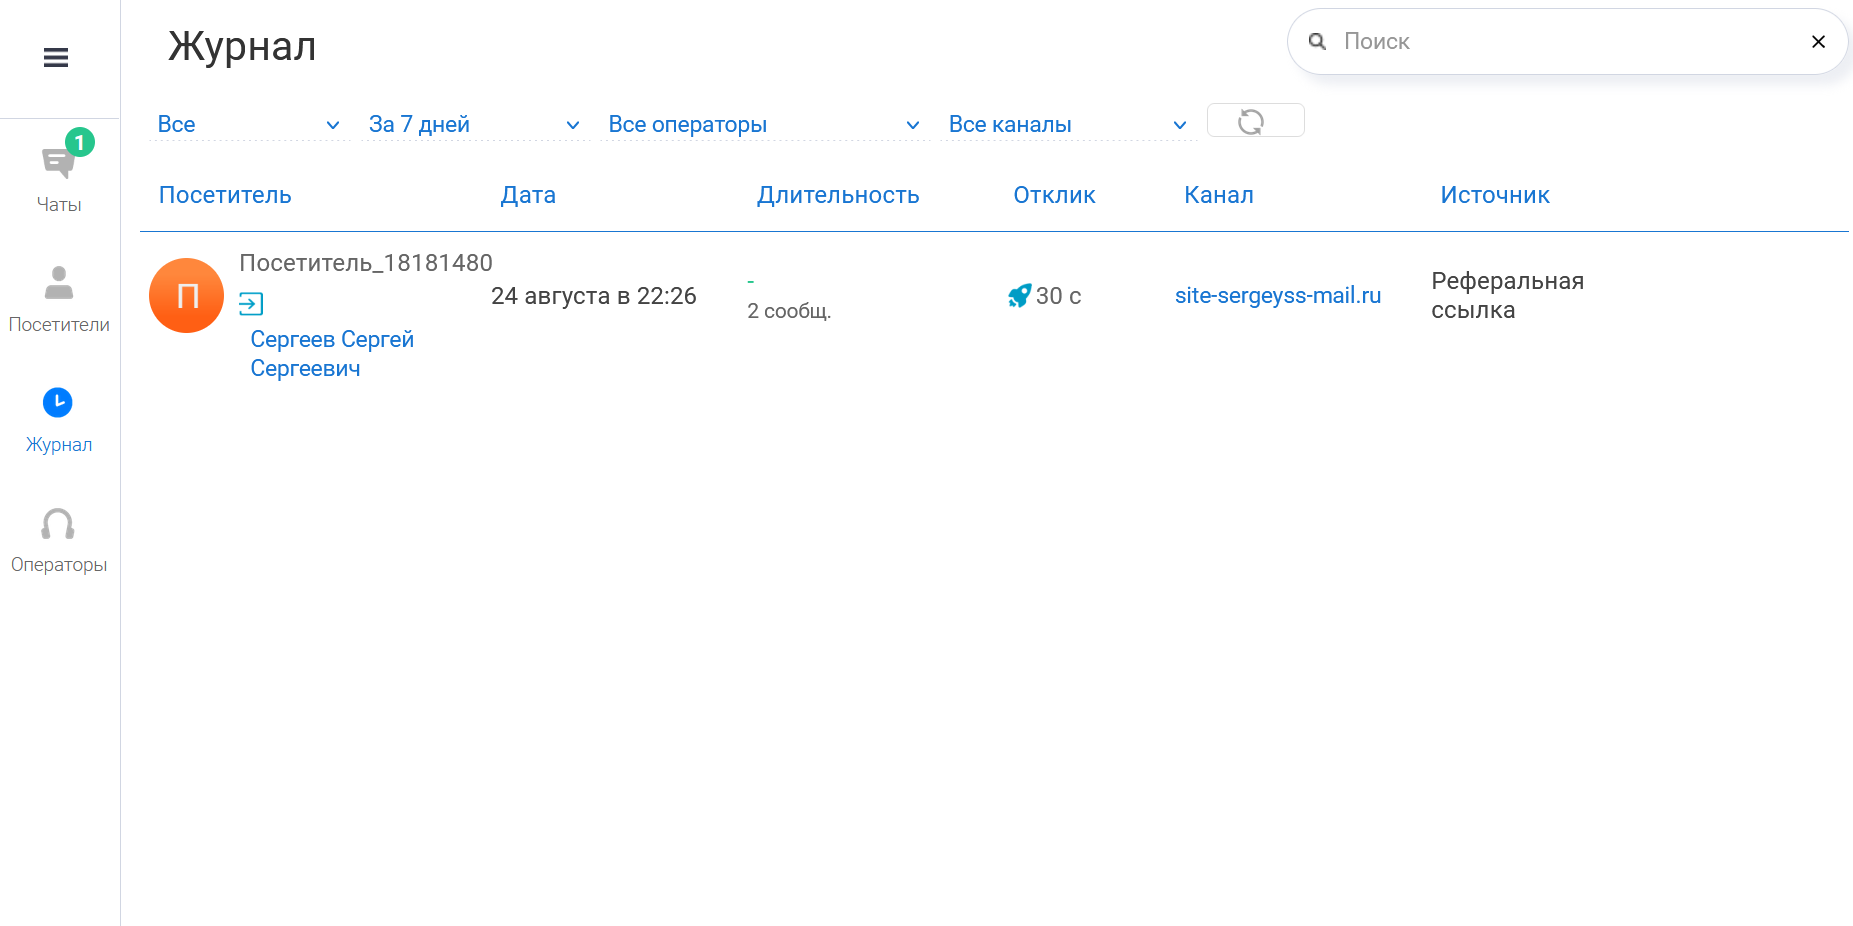
Task: Expand 'Все операторы' dropdown
Action: click(x=763, y=125)
